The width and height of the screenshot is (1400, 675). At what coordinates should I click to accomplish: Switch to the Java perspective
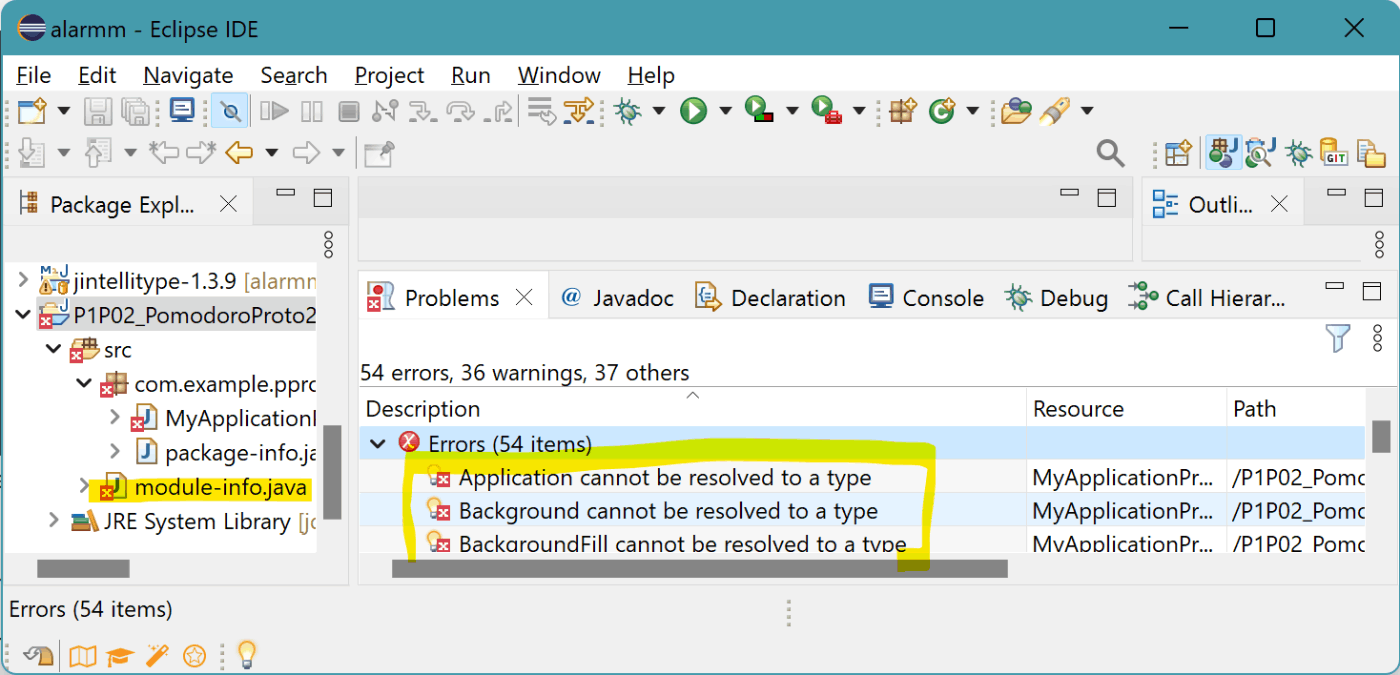[x=1223, y=153]
